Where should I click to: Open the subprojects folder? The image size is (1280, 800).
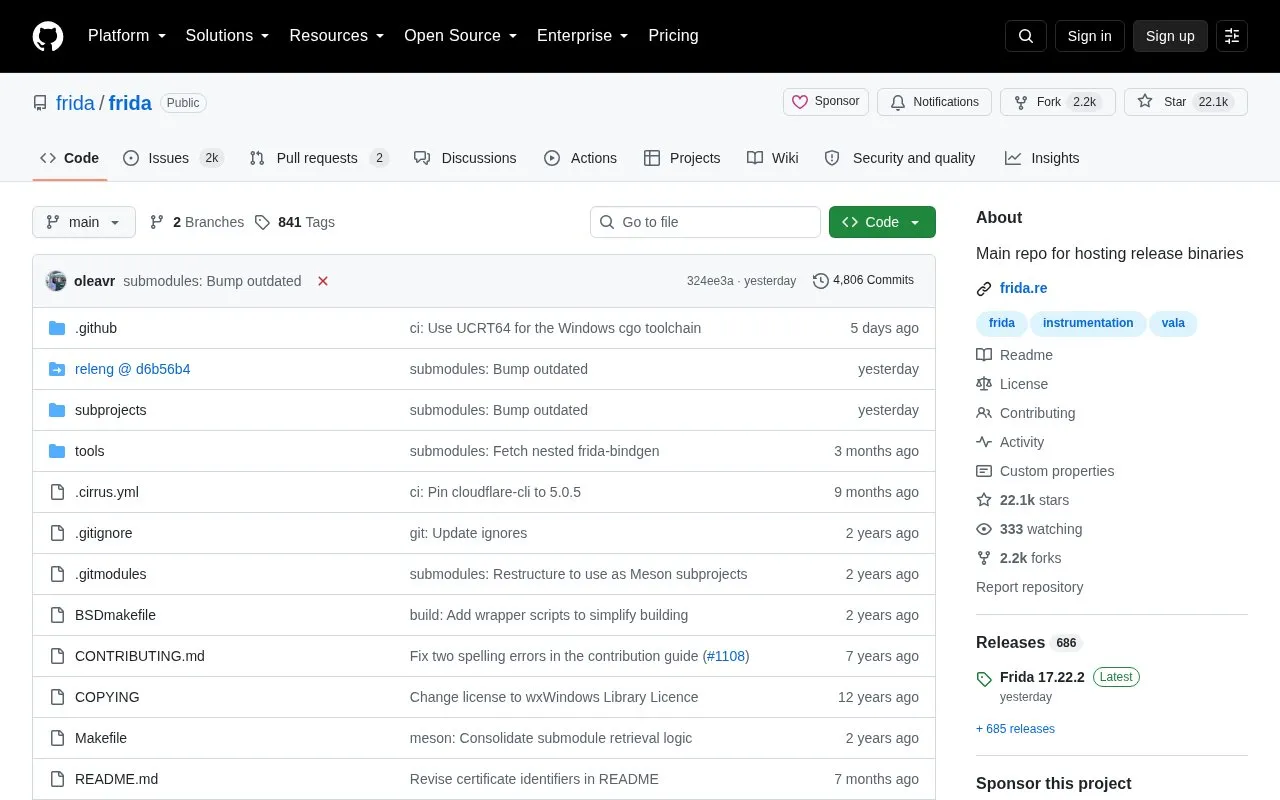click(111, 410)
